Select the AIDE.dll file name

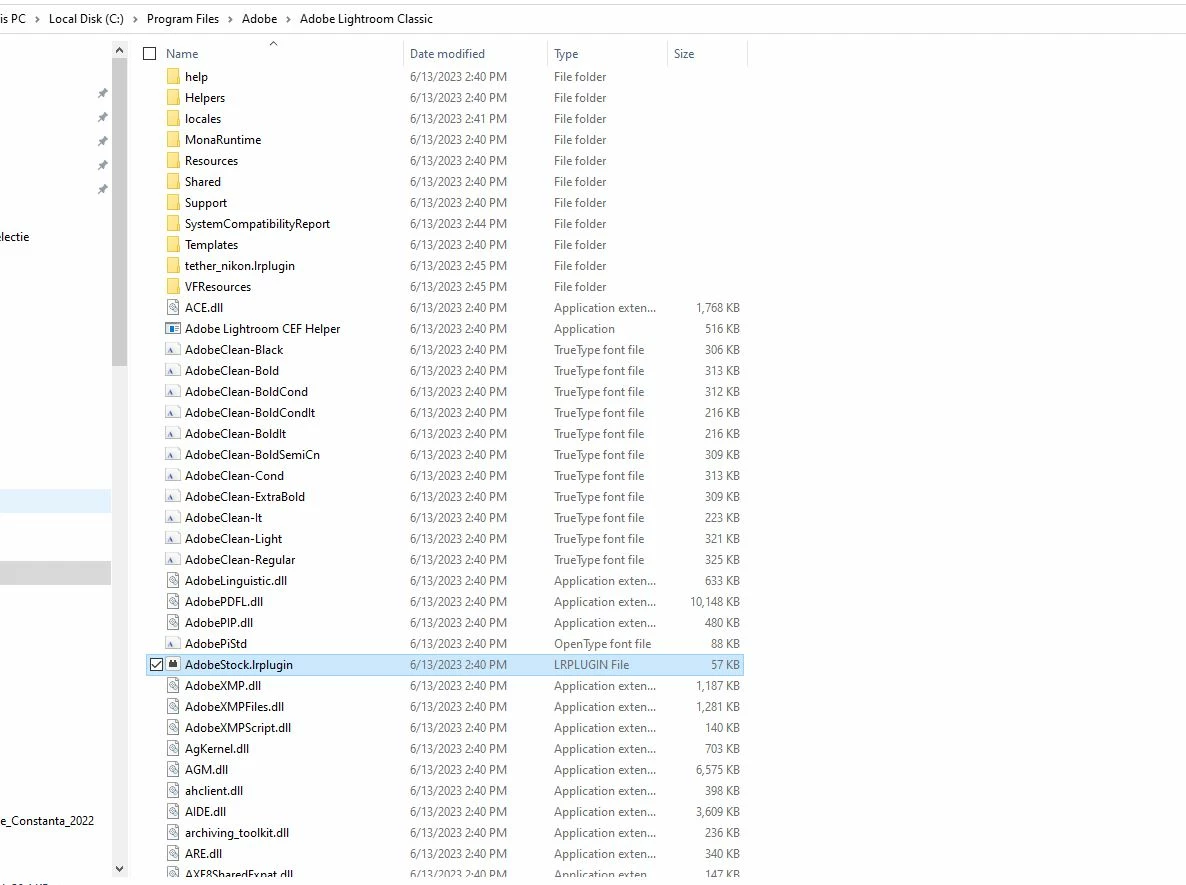click(206, 812)
